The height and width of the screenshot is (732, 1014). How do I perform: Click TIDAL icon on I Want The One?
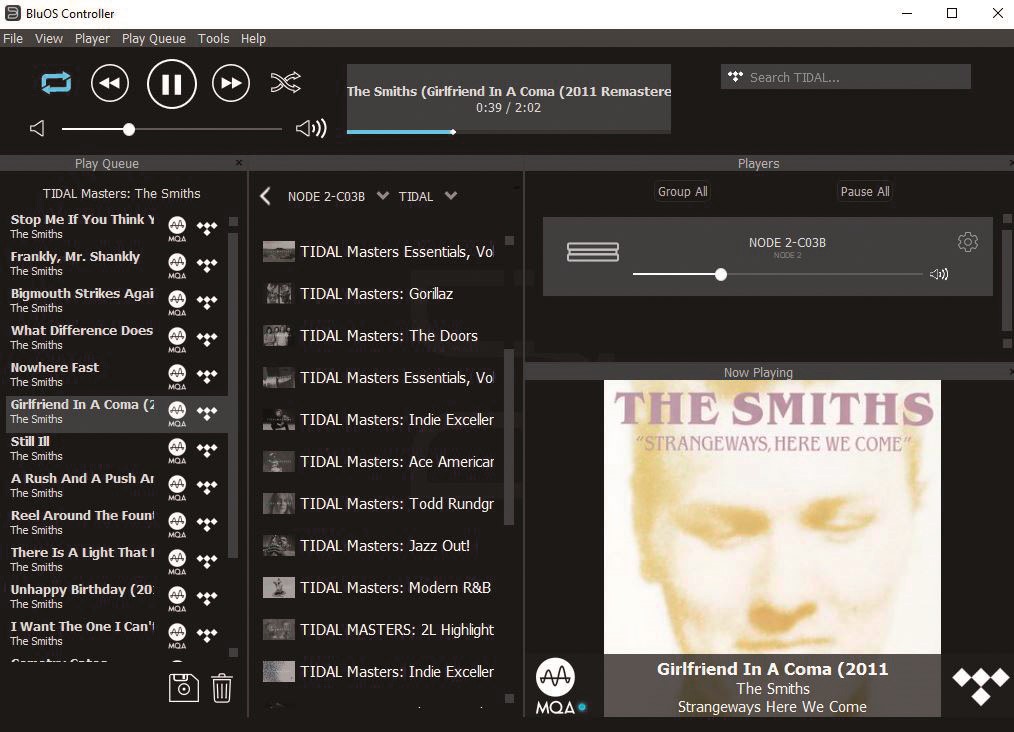point(207,634)
